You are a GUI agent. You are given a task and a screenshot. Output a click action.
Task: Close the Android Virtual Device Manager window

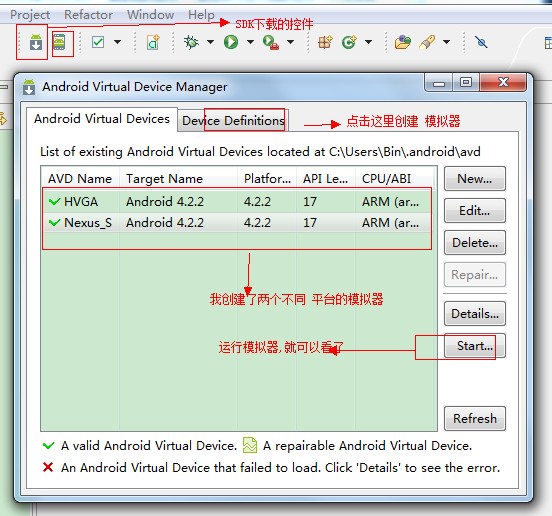pyautogui.click(x=503, y=83)
